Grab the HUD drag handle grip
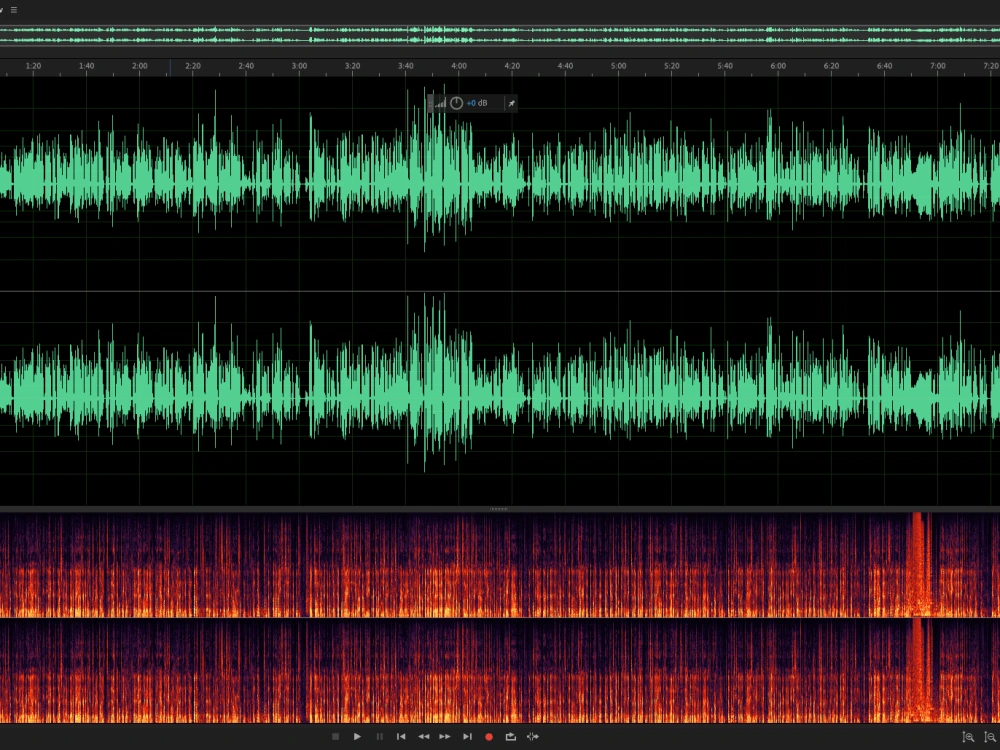 [430, 103]
